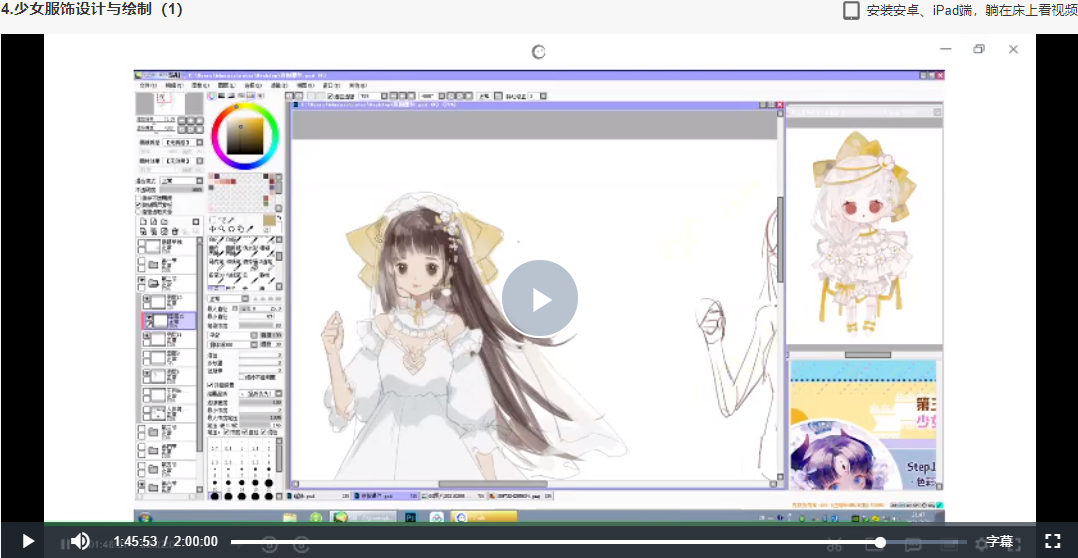Click the 字幕 subtitles button
This screenshot has width=1078, height=558.
click(x=1000, y=542)
